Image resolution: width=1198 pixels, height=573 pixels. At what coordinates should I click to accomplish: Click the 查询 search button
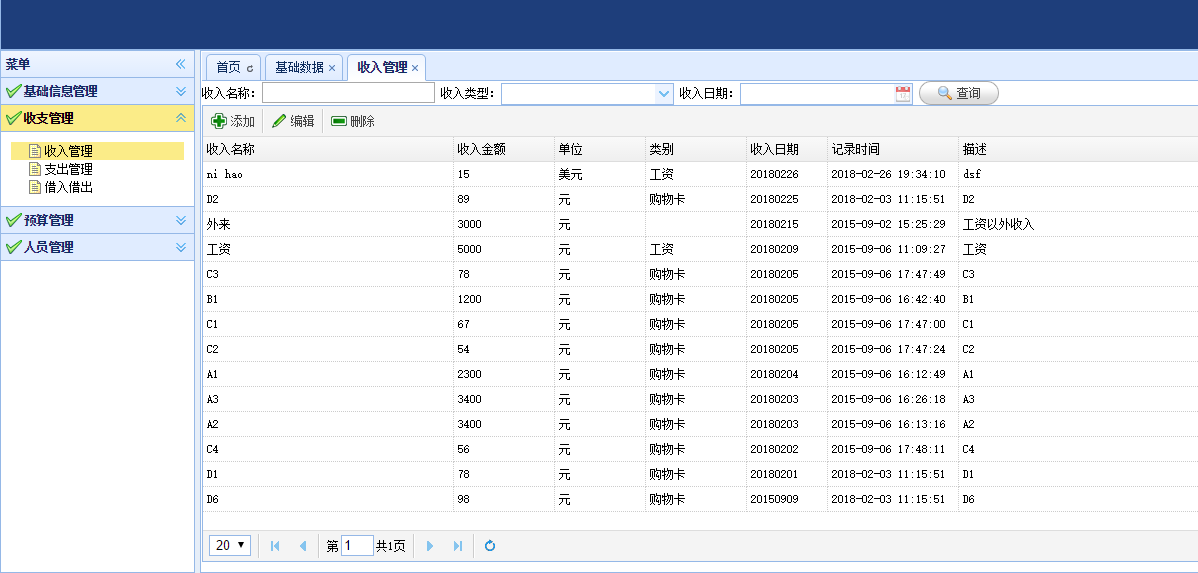(x=958, y=93)
